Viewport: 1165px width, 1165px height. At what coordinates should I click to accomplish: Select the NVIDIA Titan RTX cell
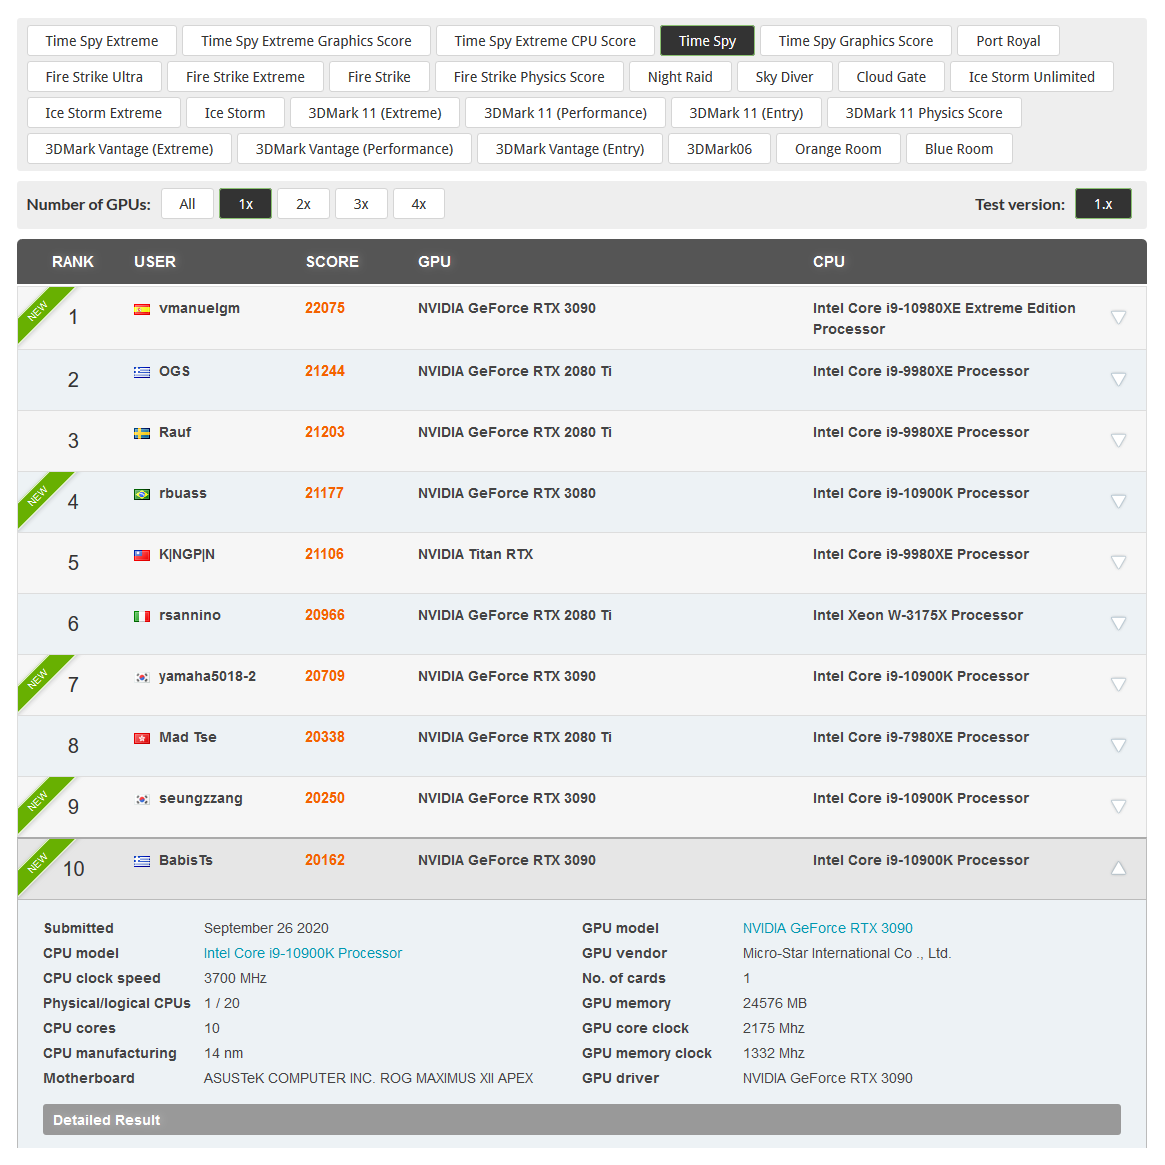coord(476,554)
